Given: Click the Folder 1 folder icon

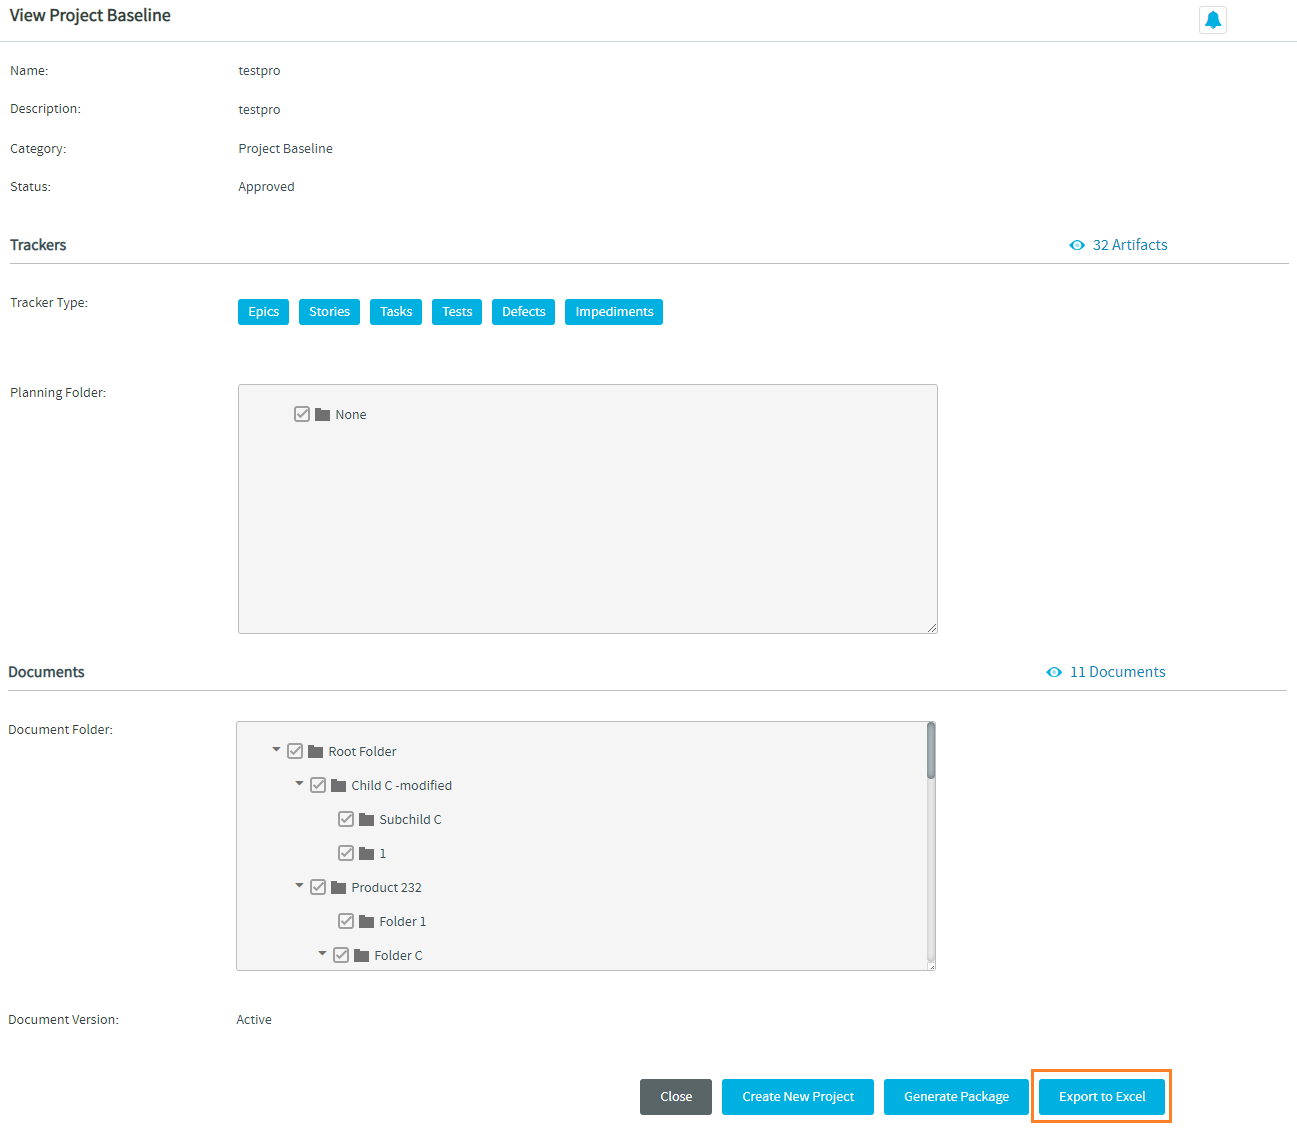Looking at the screenshot, I should (366, 921).
